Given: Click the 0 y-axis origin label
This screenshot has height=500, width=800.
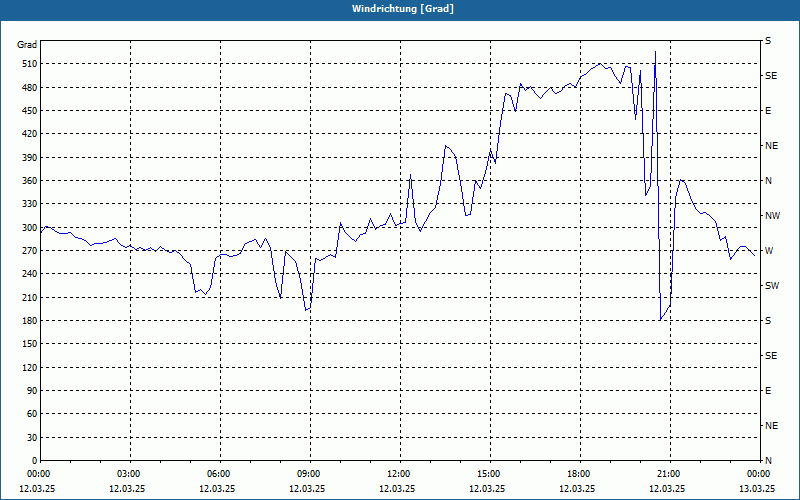Looking at the screenshot, I should coord(35,461).
